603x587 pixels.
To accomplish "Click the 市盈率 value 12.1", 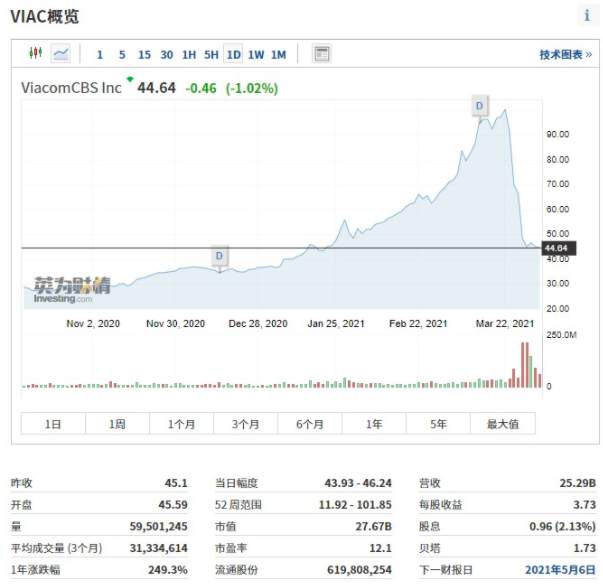I will point(381,548).
